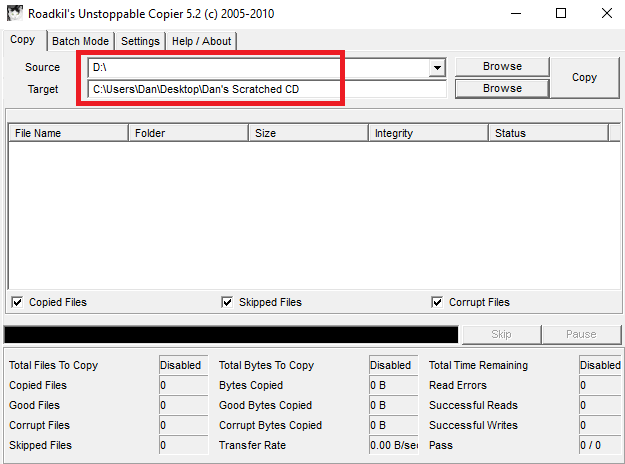Sort list by Integrity column header
This screenshot has height=464, width=625.
tap(428, 133)
